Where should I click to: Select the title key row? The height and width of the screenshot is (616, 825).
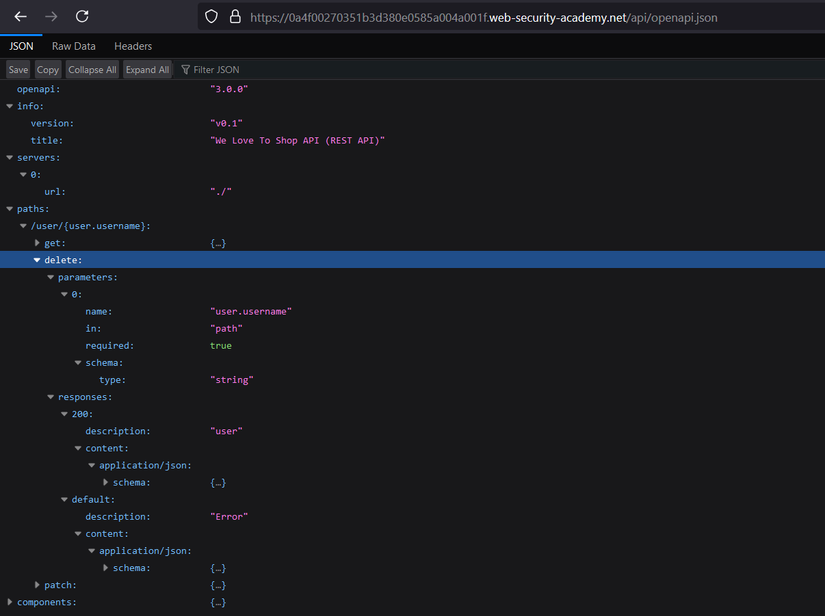412,140
